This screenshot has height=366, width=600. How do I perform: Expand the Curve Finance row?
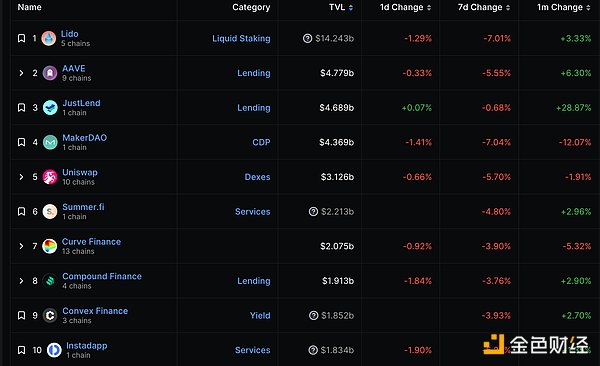coord(21,246)
